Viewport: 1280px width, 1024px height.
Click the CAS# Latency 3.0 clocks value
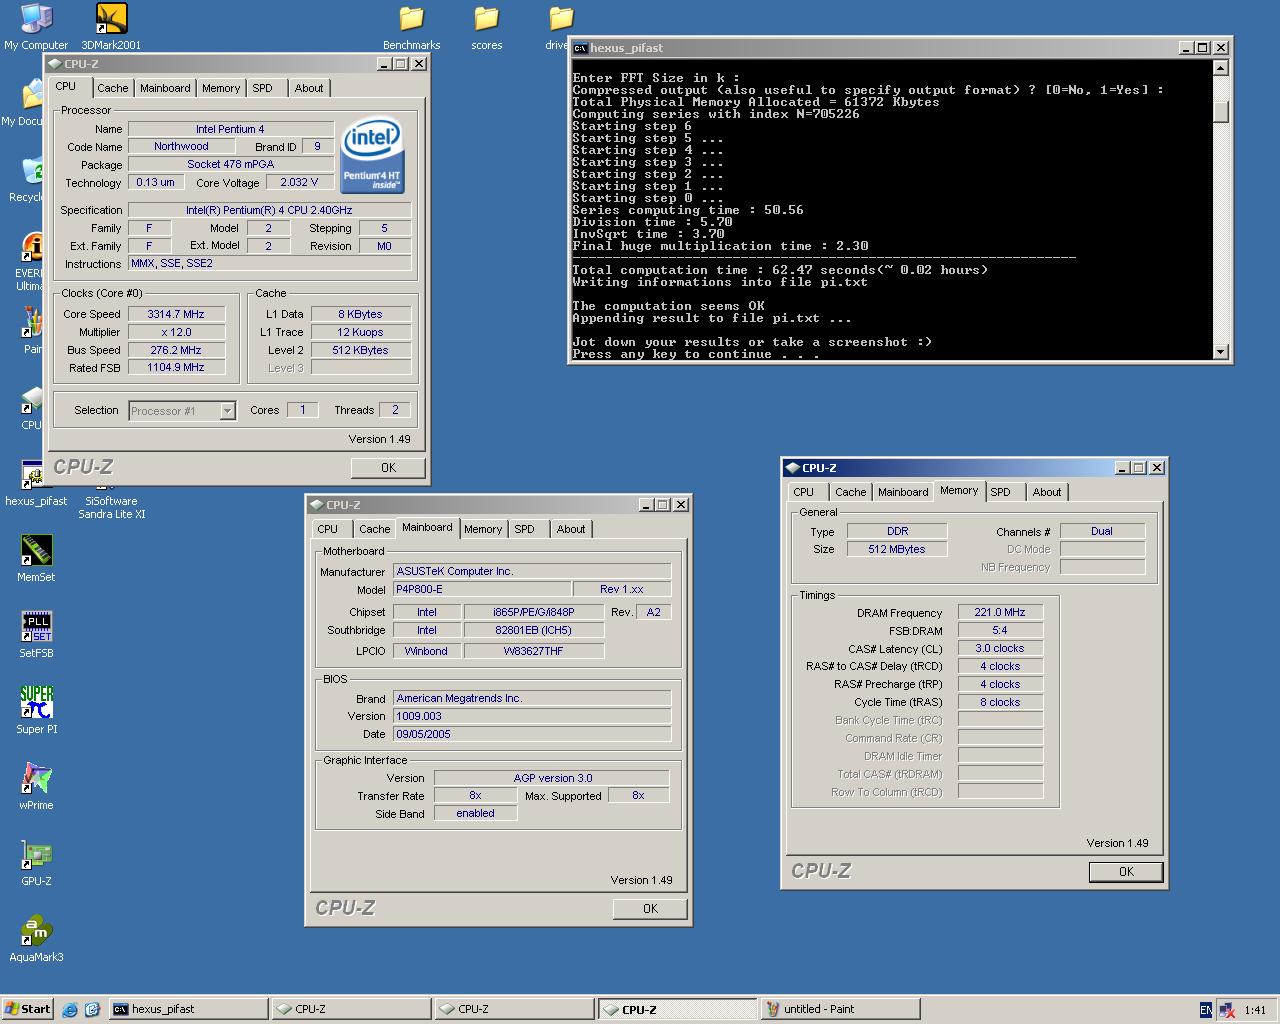coord(1000,648)
